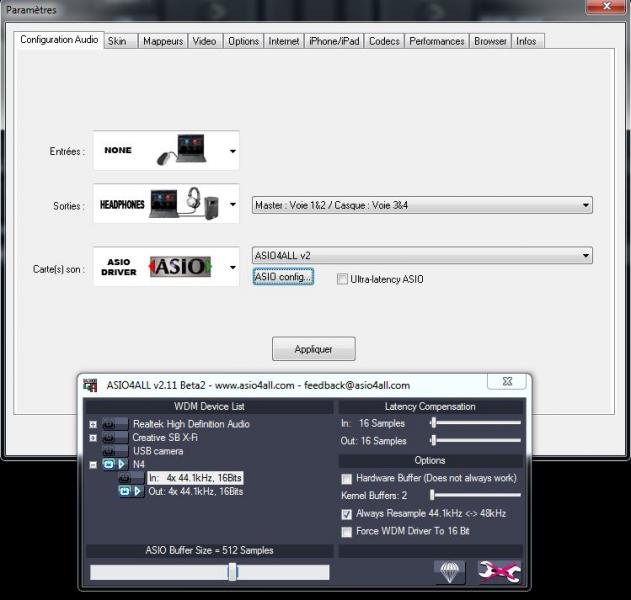
Task: Click the ASIO Buffer Size slider handle
Action: click(x=232, y=571)
